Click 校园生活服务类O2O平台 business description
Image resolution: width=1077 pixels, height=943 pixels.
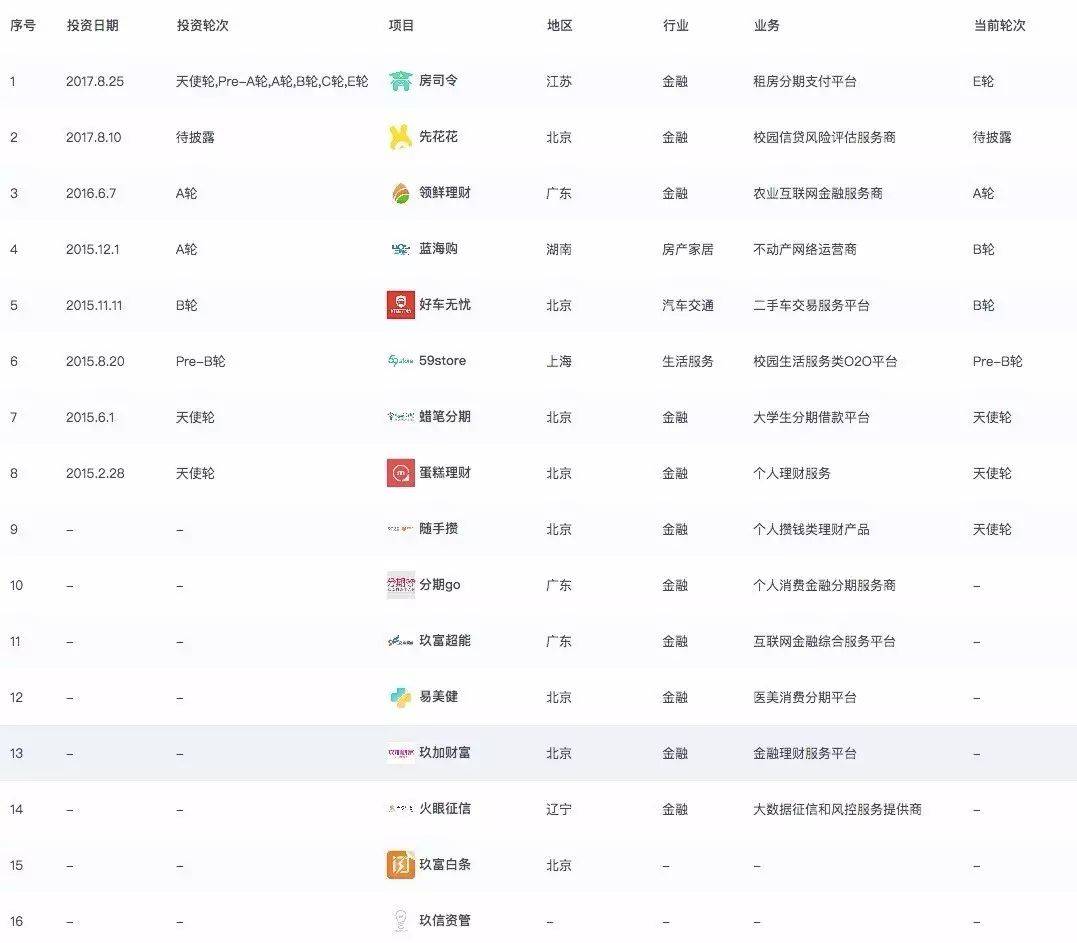[x=825, y=361]
